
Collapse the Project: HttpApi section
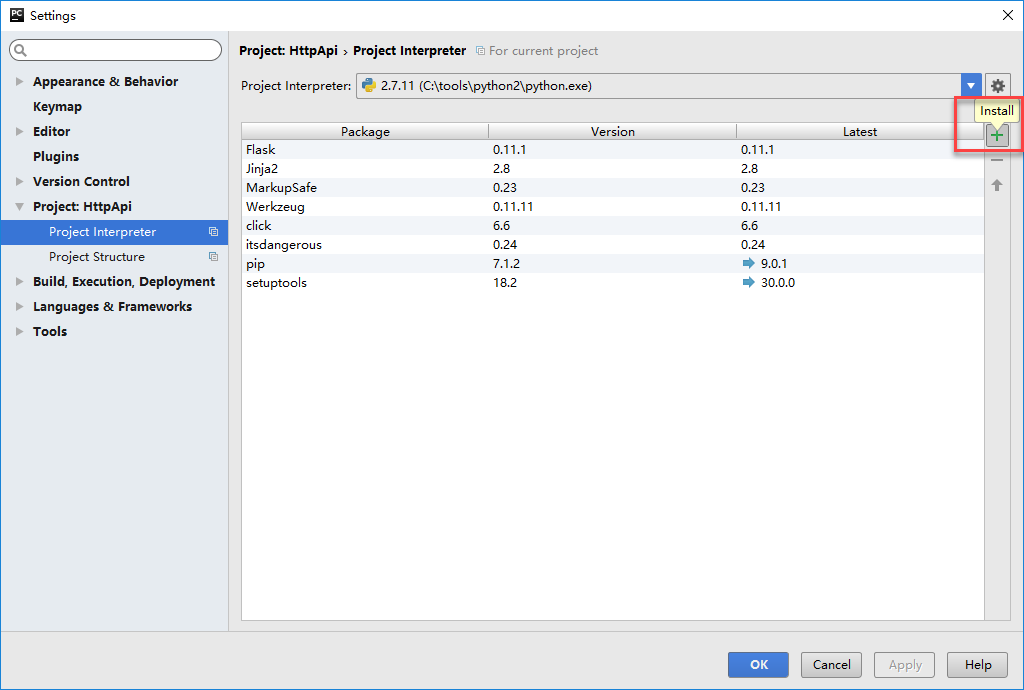[20, 207]
